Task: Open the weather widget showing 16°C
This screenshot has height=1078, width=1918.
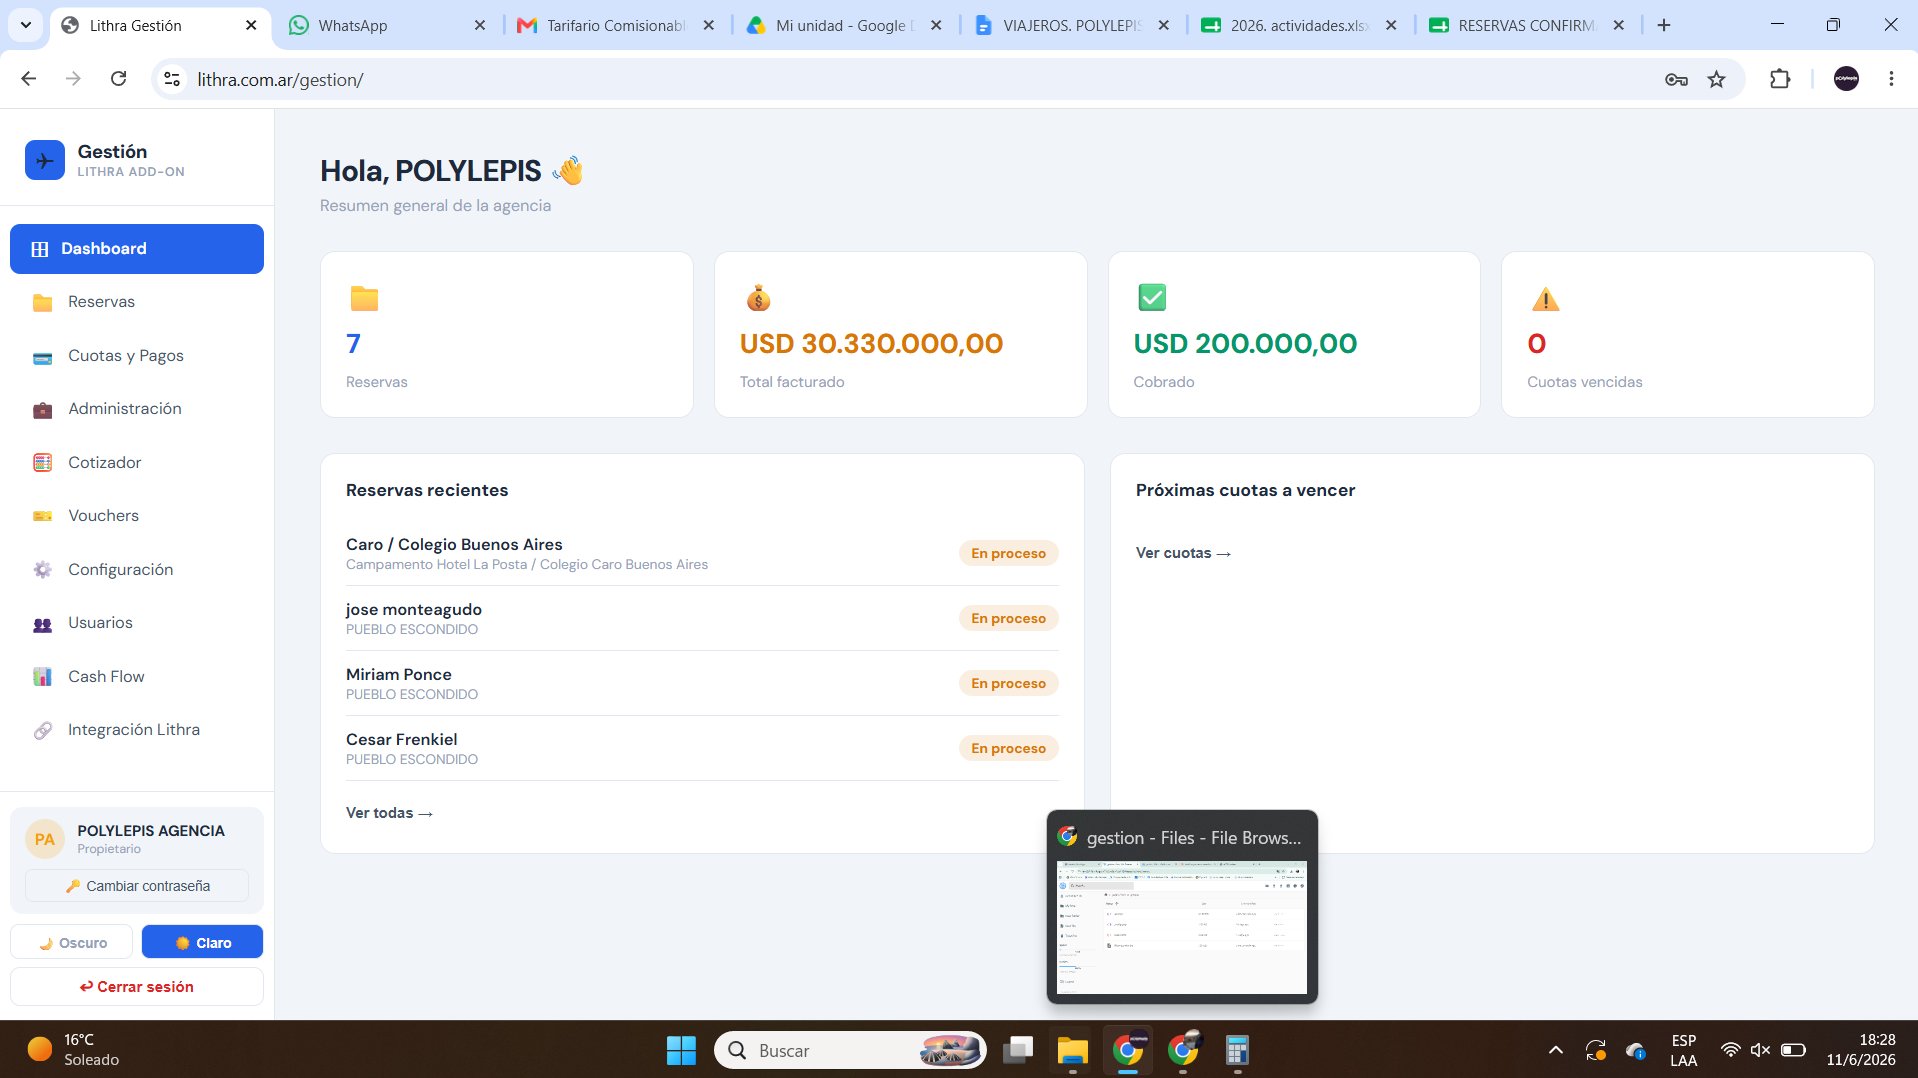Action: (75, 1050)
